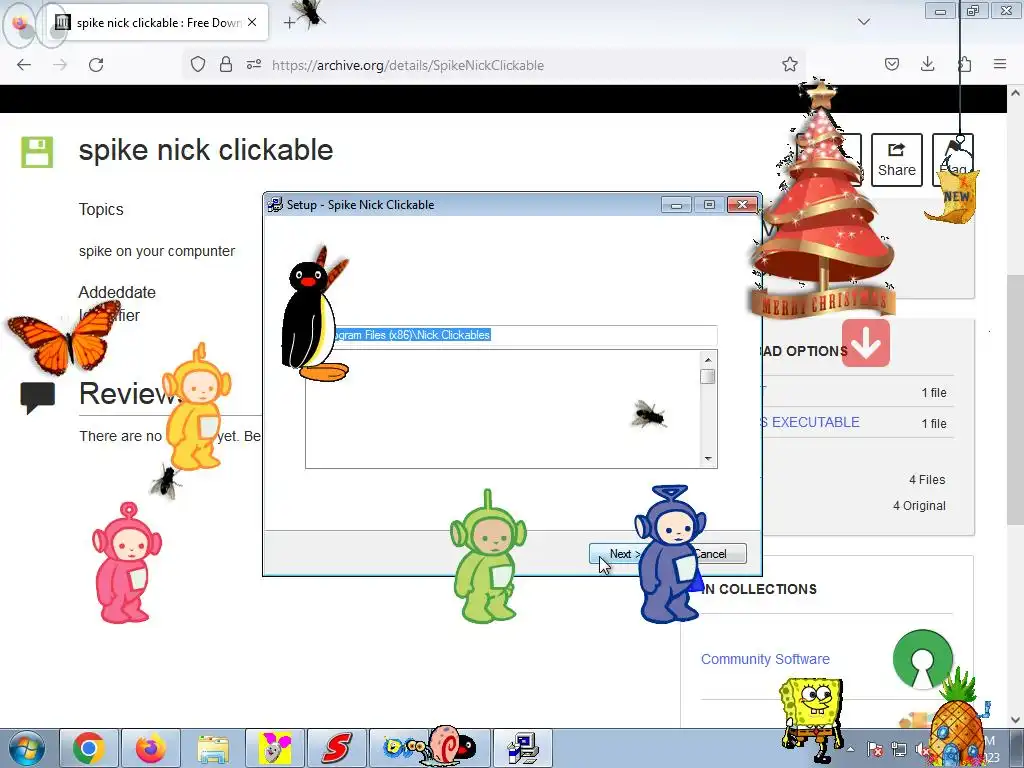Image resolution: width=1024 pixels, height=768 pixels.
Task: Click the '4 Original' text
Action: [x=919, y=505]
